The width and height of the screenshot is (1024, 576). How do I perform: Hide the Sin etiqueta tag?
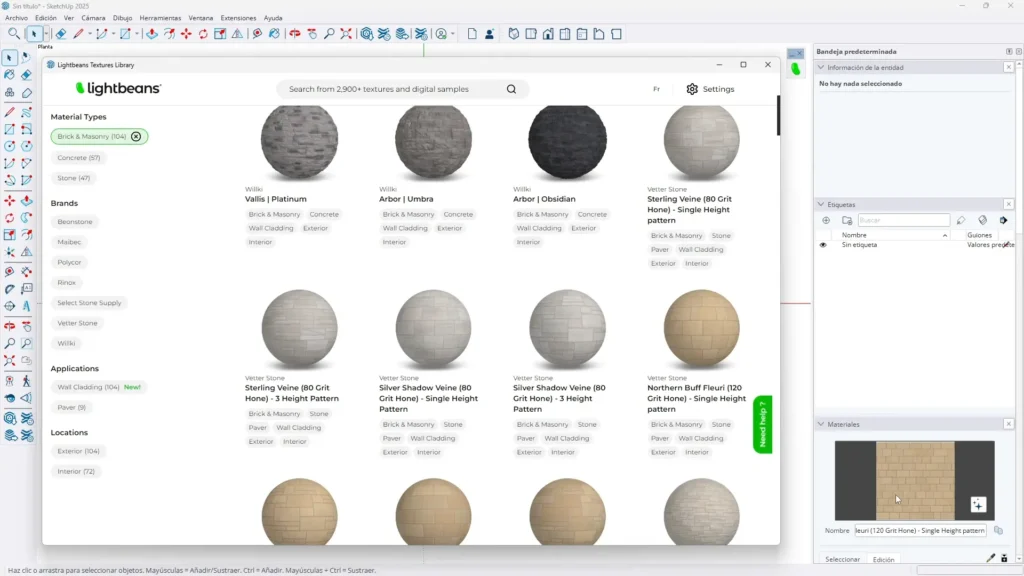[x=823, y=245]
